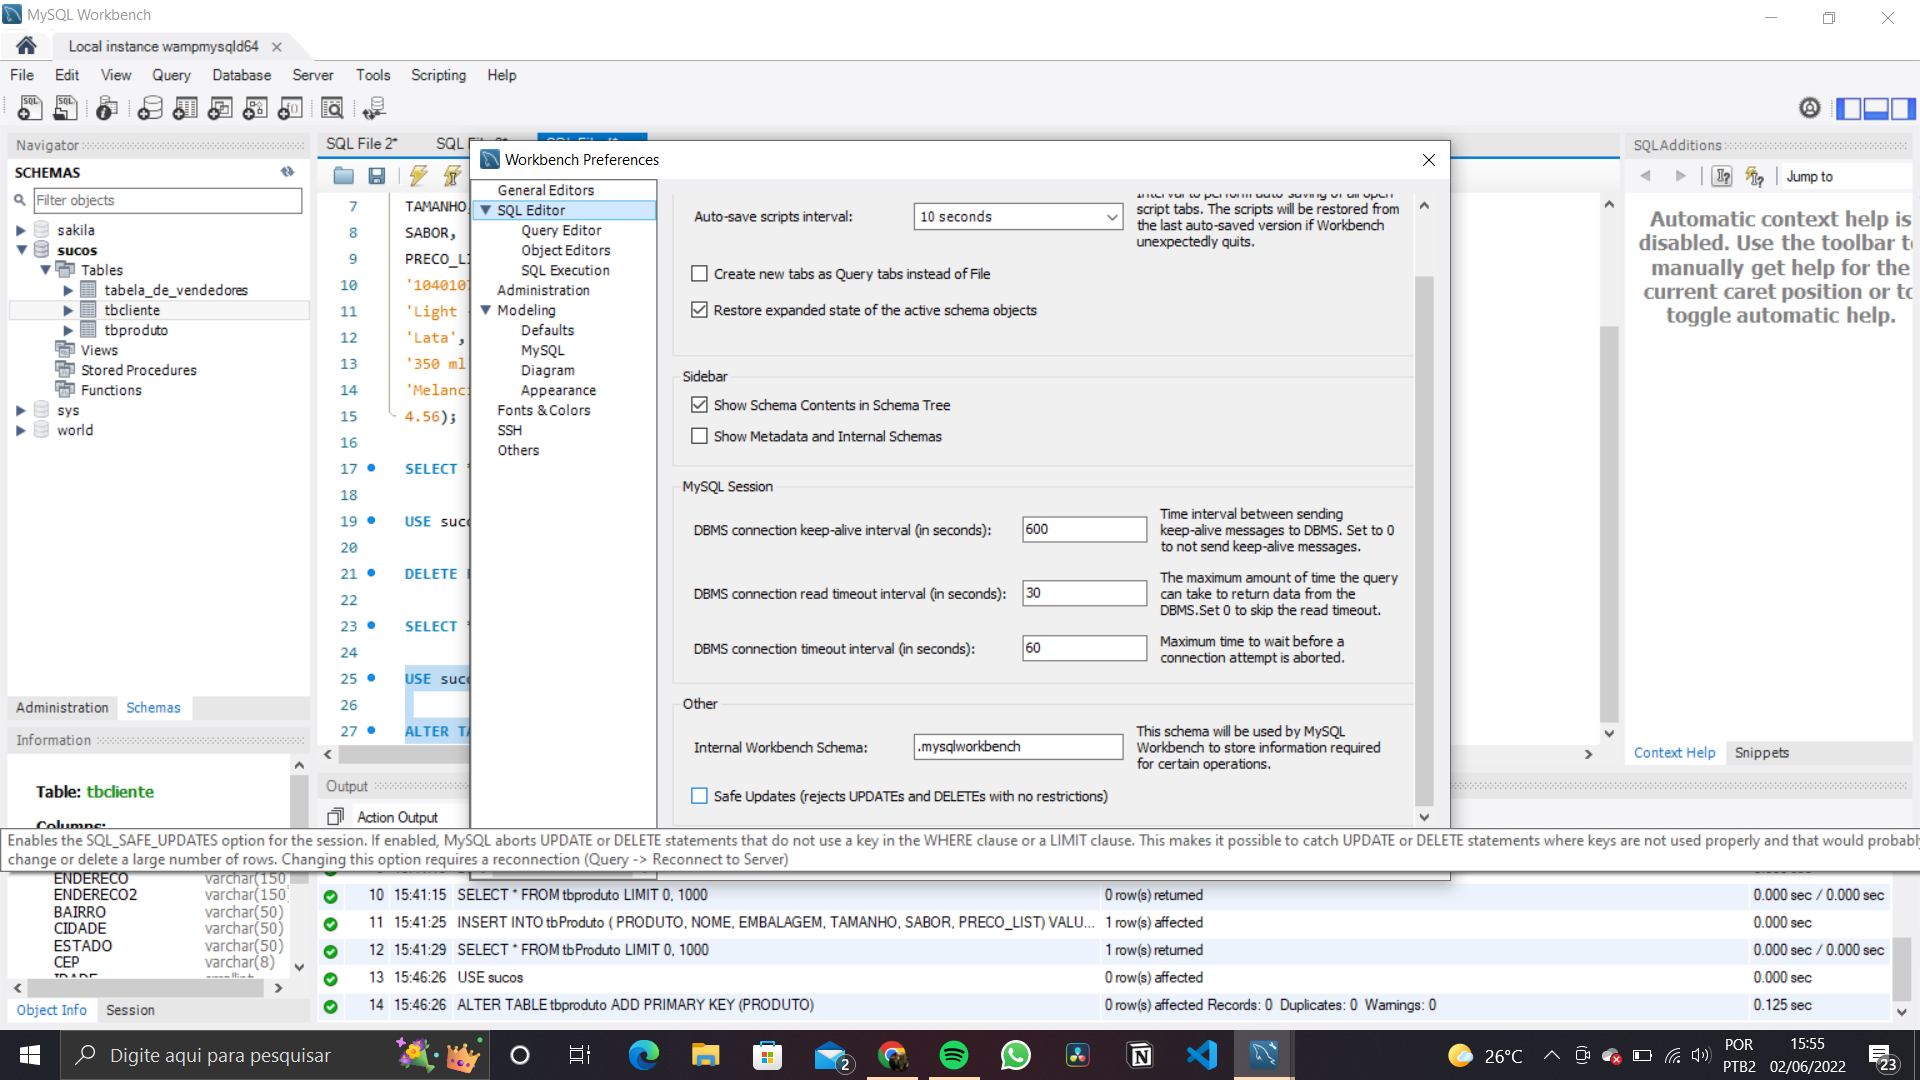1920x1080 pixels.
Task: Execute the statement under the cursor icon
Action: coord(452,176)
